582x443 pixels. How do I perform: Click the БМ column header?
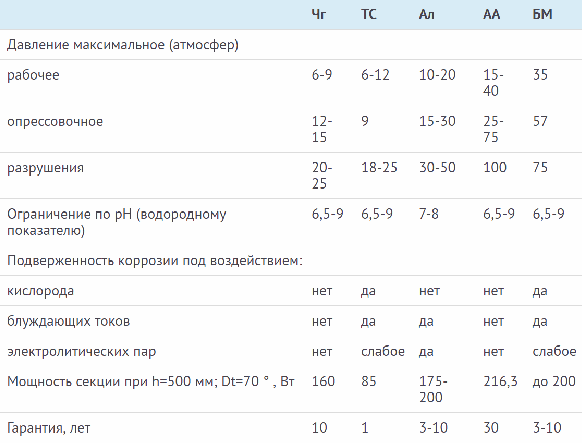pos(542,14)
